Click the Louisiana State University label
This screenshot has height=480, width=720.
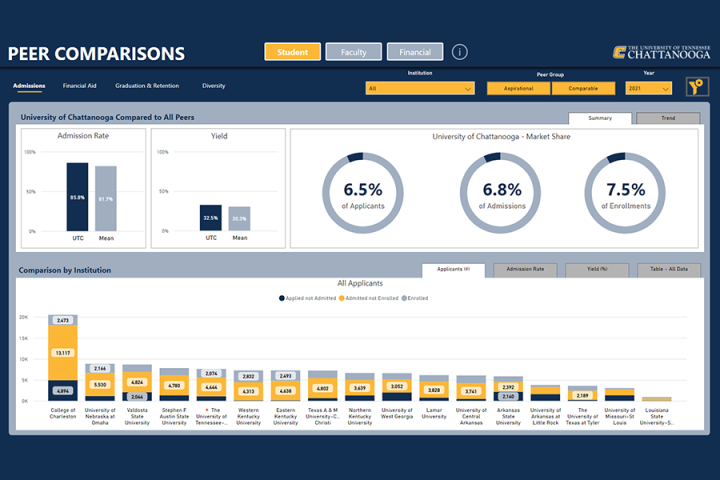pos(657,416)
